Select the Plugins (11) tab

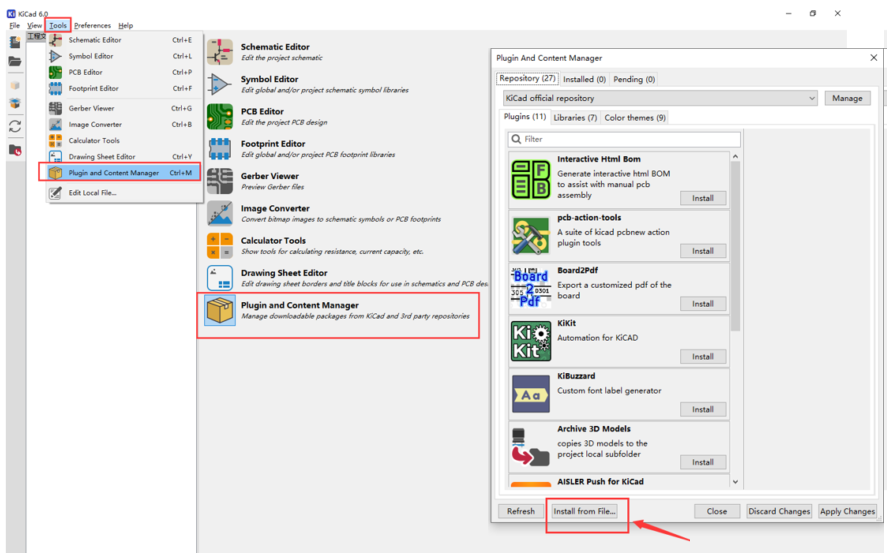pyautogui.click(x=525, y=116)
